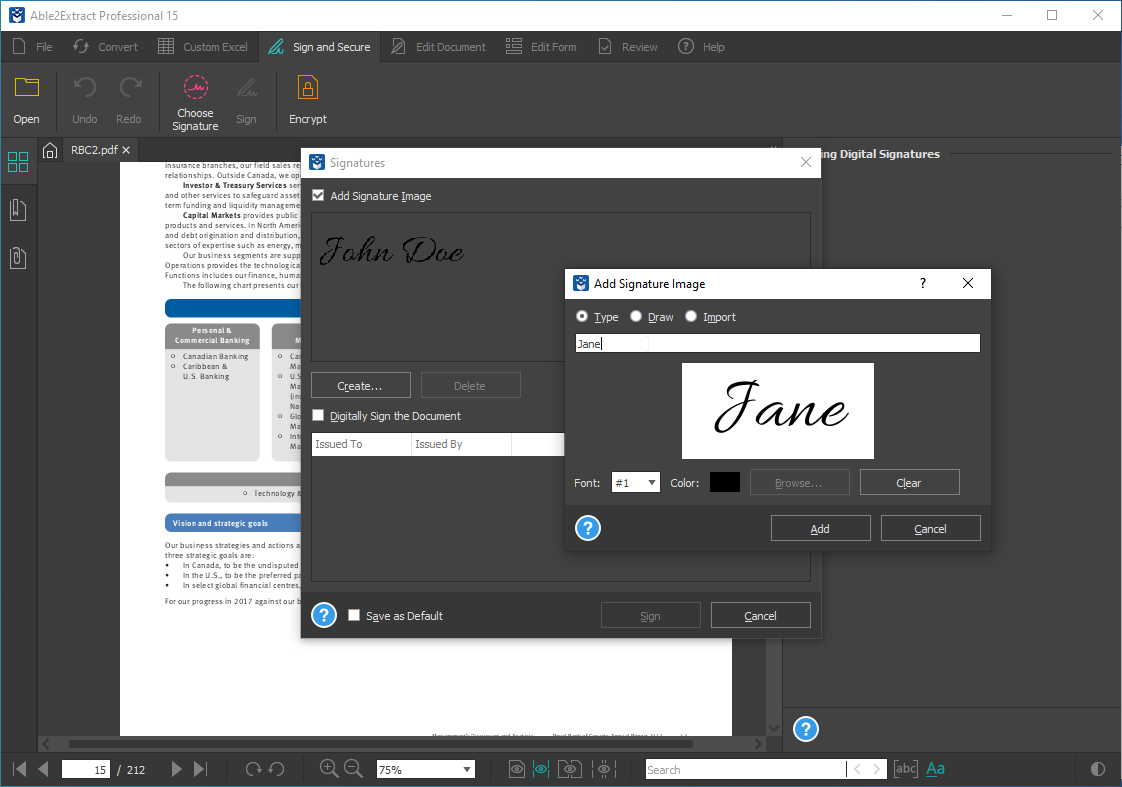Open the page thumbnails panel
The image size is (1122, 787).
tap(18, 161)
